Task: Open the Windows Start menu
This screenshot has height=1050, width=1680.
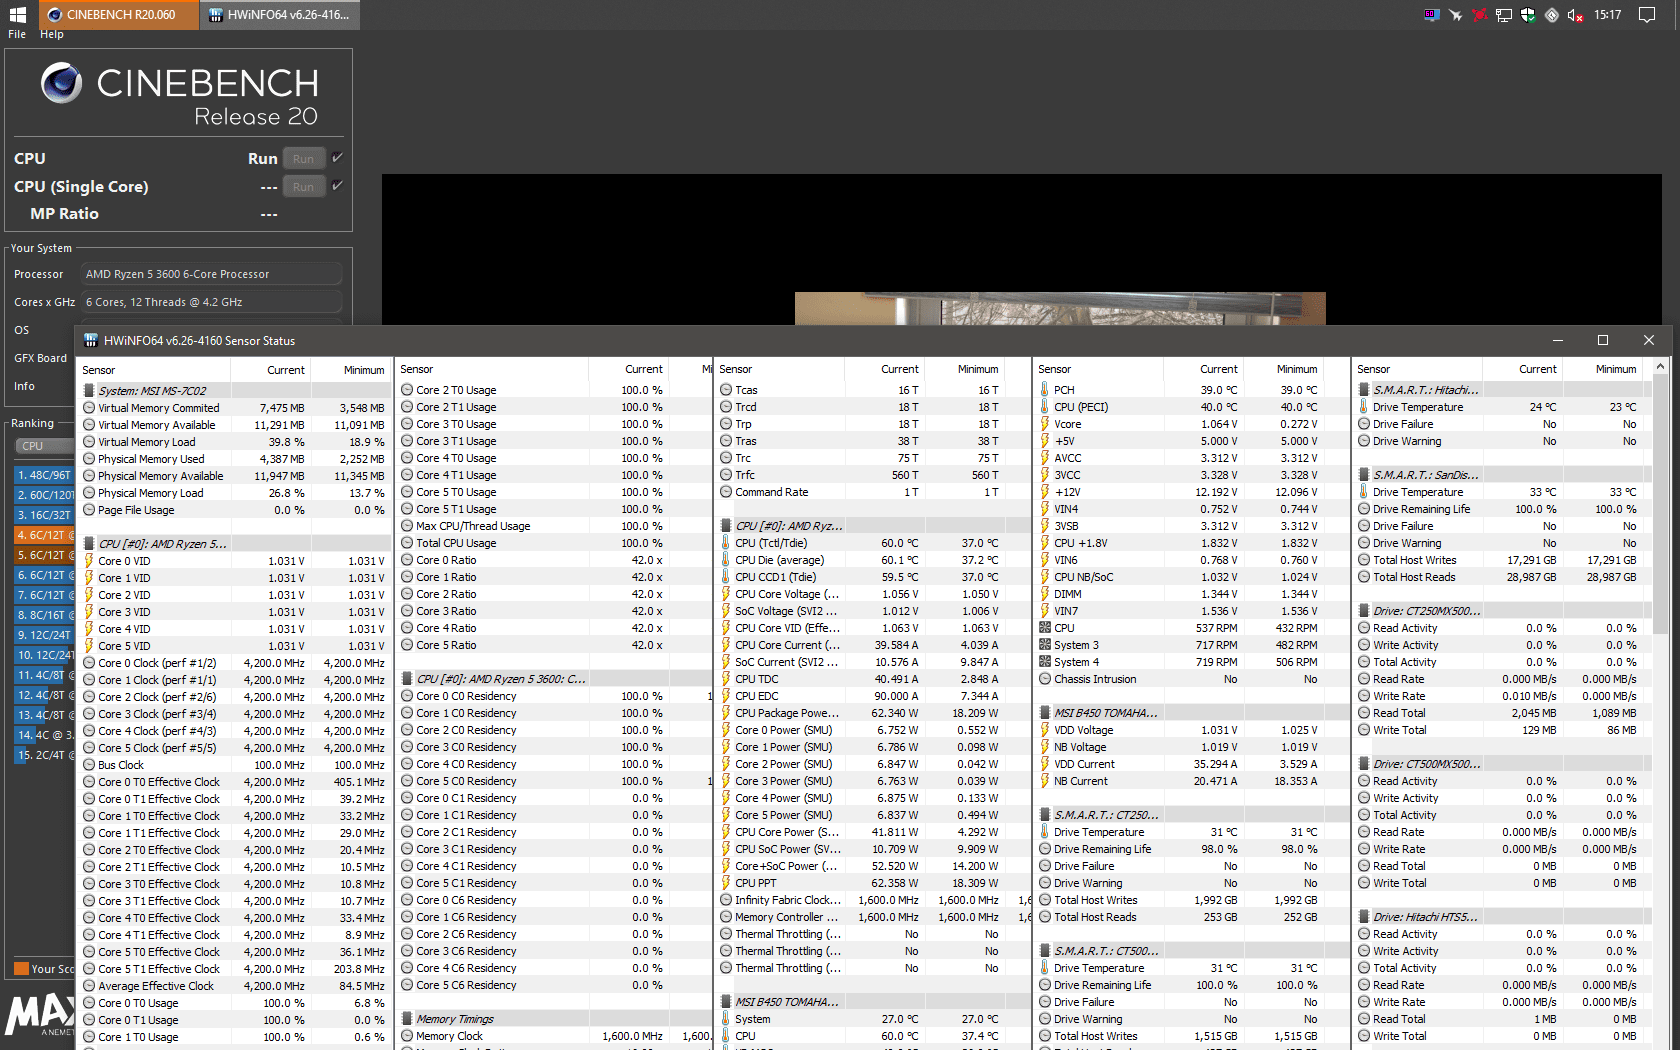Action: point(17,14)
